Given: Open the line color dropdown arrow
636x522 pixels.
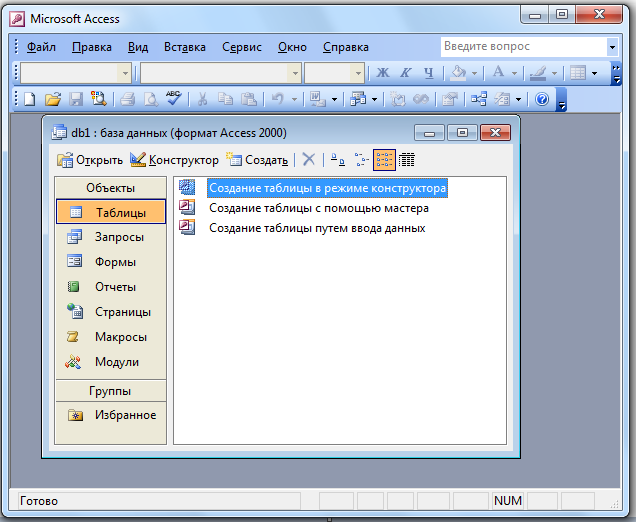Looking at the screenshot, I should pyautogui.click(x=554, y=73).
